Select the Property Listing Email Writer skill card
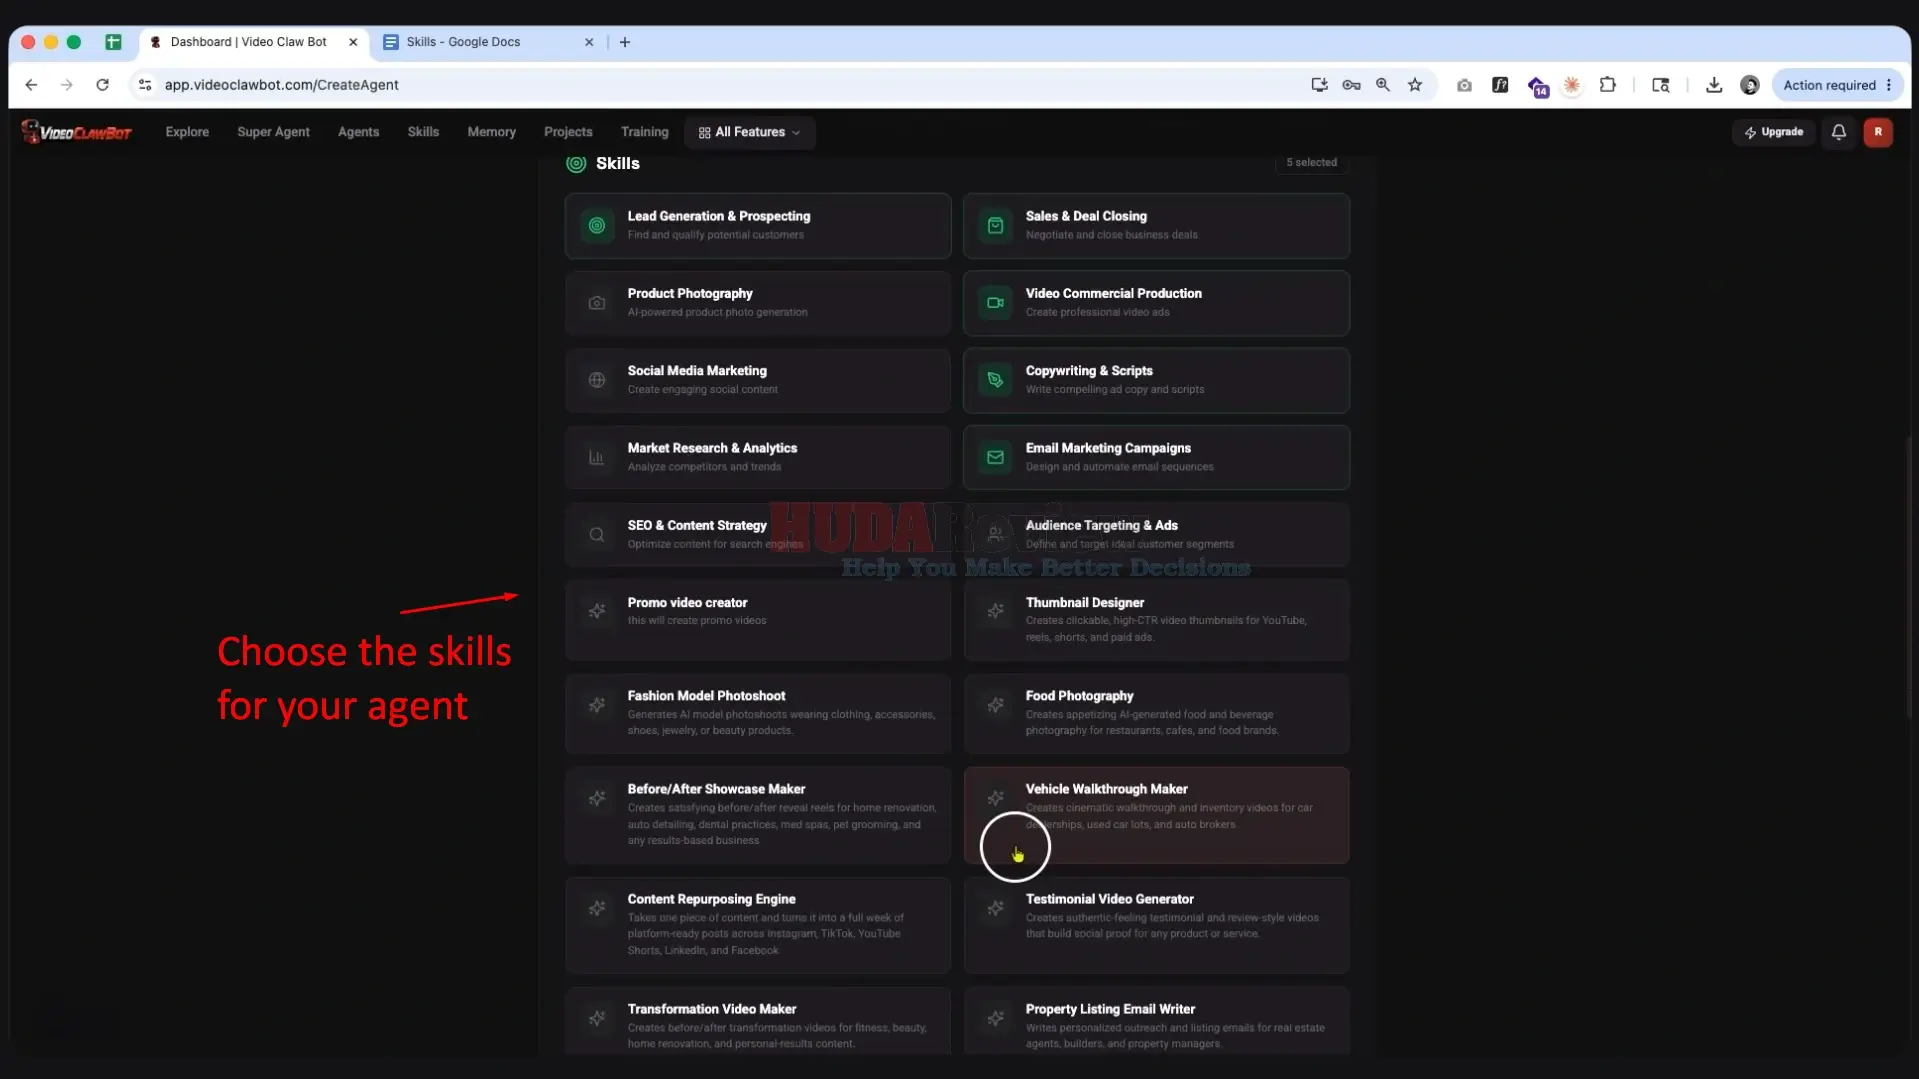The width and height of the screenshot is (1919, 1079). click(x=1156, y=1022)
